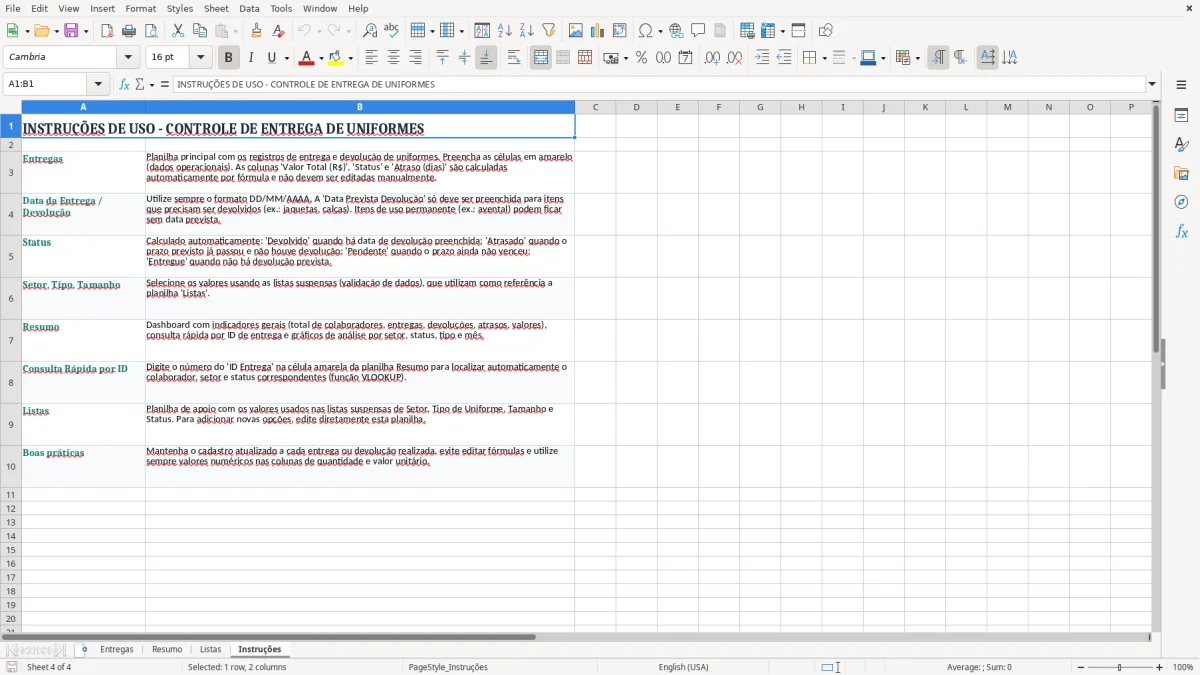Viewport: 1200px width, 675px height.
Task: Toggle left-to-right text direction
Action: 938,58
